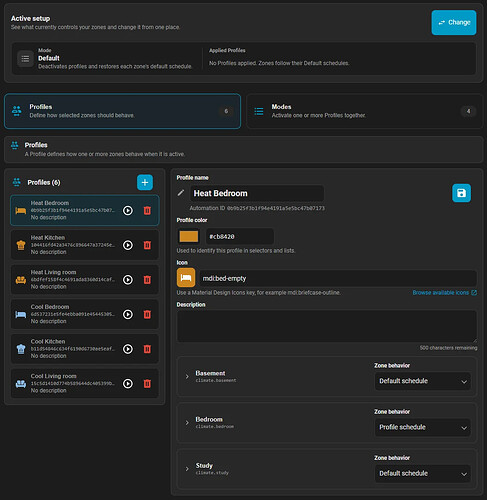Click the Profiles section header icon
Image resolution: width=487 pixels, height=500 pixels.
(15, 145)
